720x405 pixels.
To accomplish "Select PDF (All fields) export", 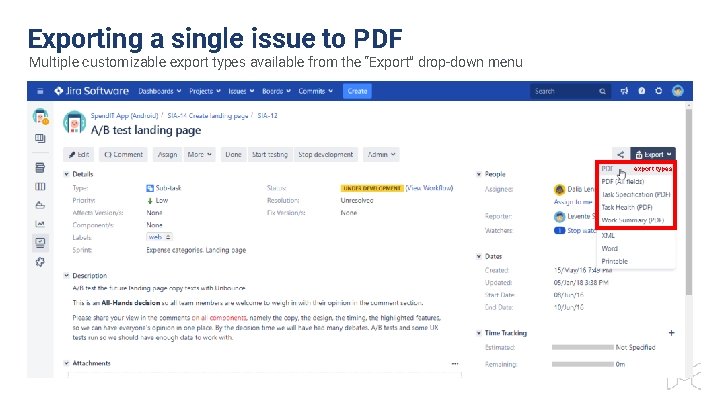I will (x=636, y=181).
